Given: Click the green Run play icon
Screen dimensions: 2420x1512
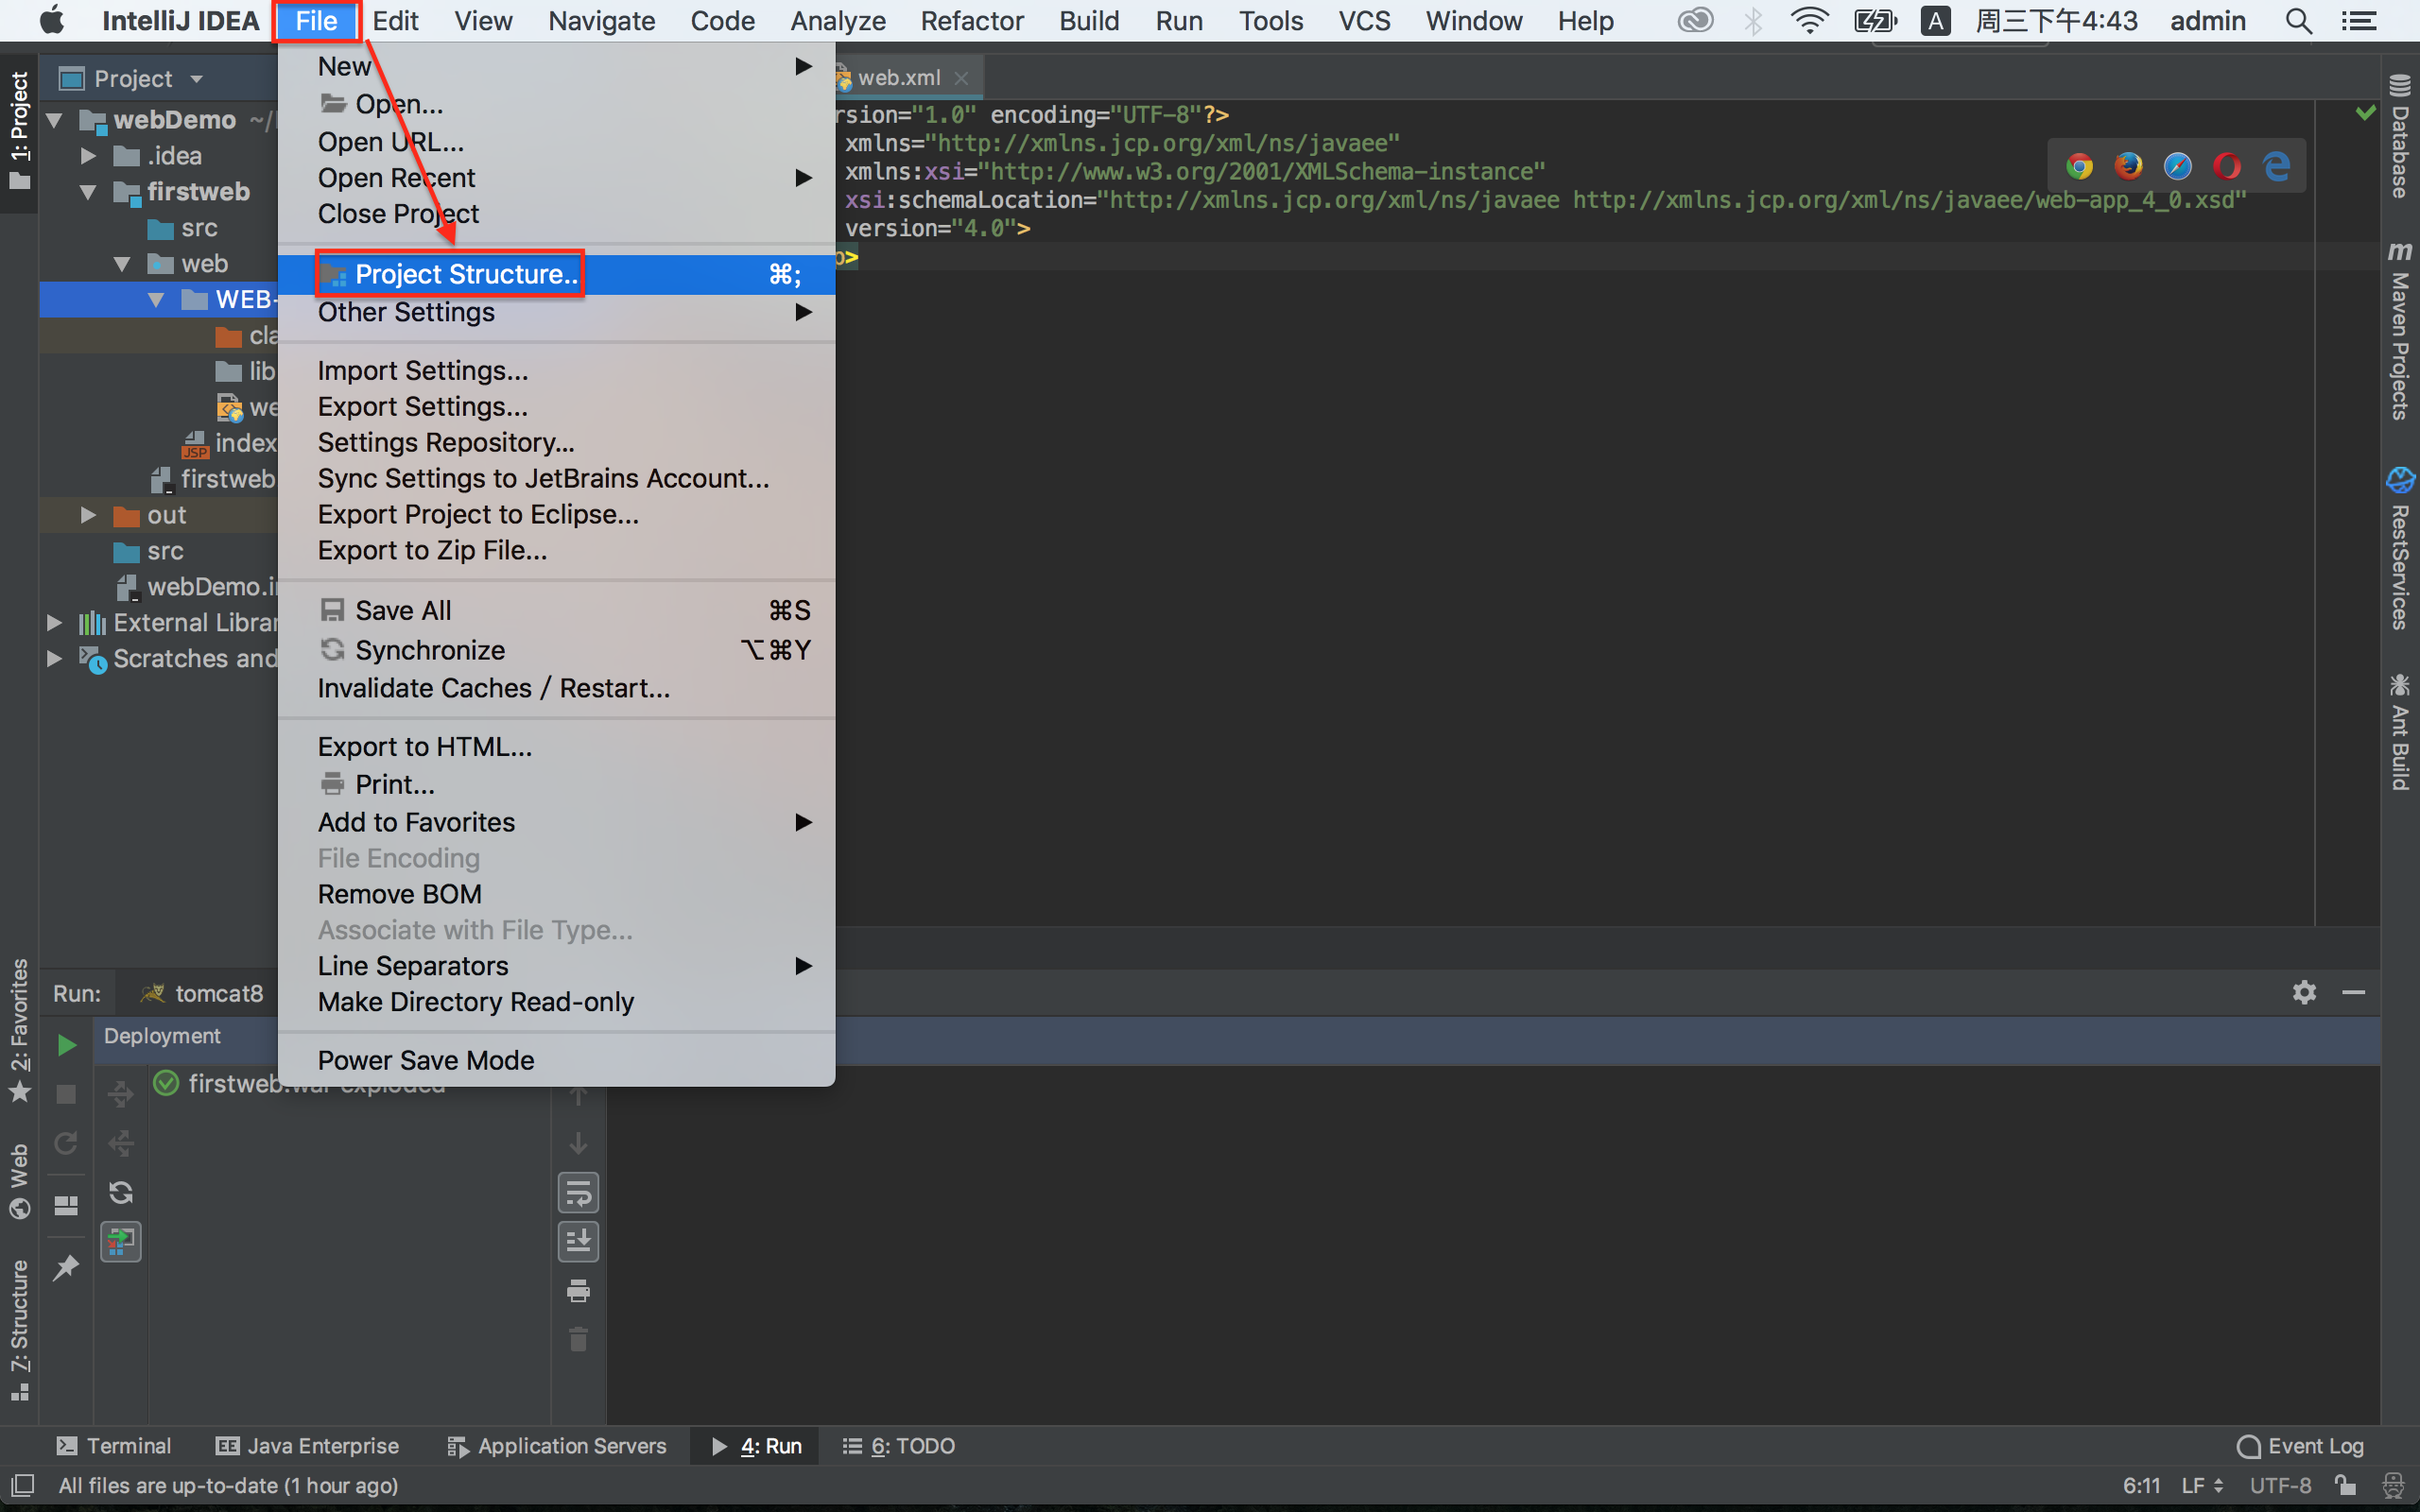Looking at the screenshot, I should click(x=66, y=1045).
